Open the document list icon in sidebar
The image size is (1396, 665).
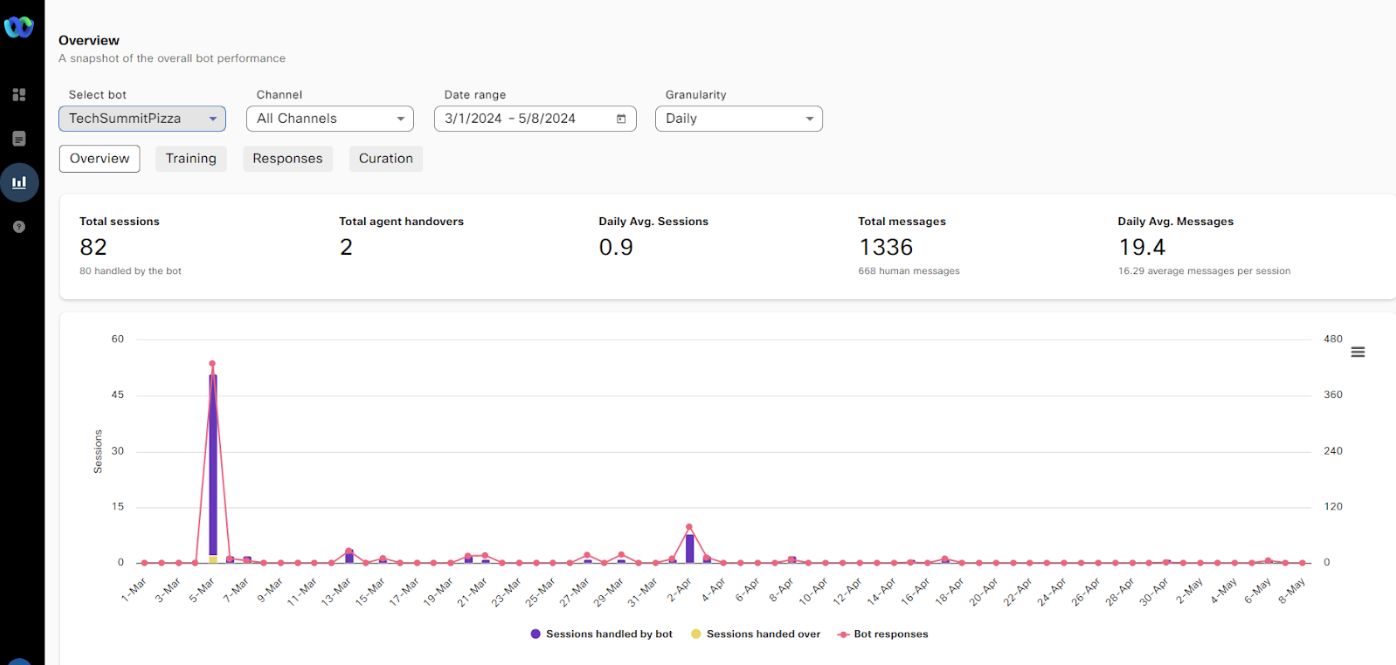point(19,139)
